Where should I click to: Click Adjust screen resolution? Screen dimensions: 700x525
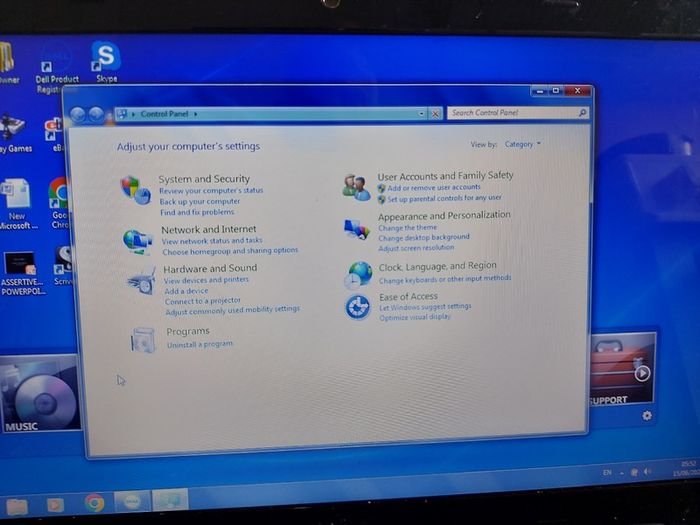416,248
